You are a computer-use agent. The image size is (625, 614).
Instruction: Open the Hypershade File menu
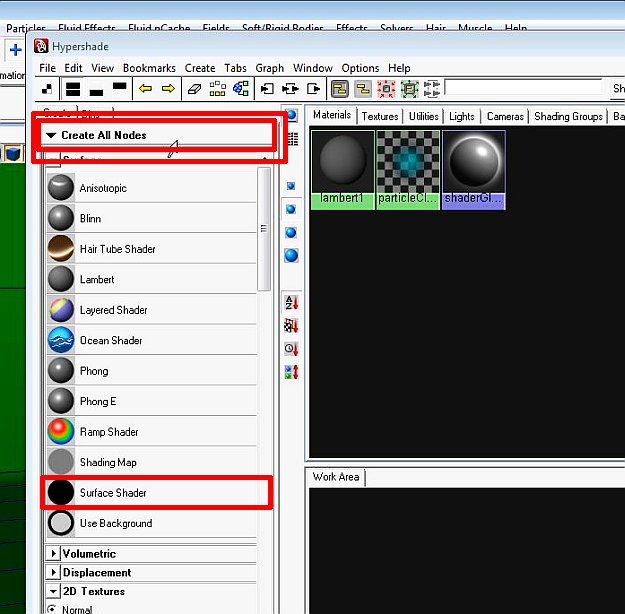tap(47, 68)
